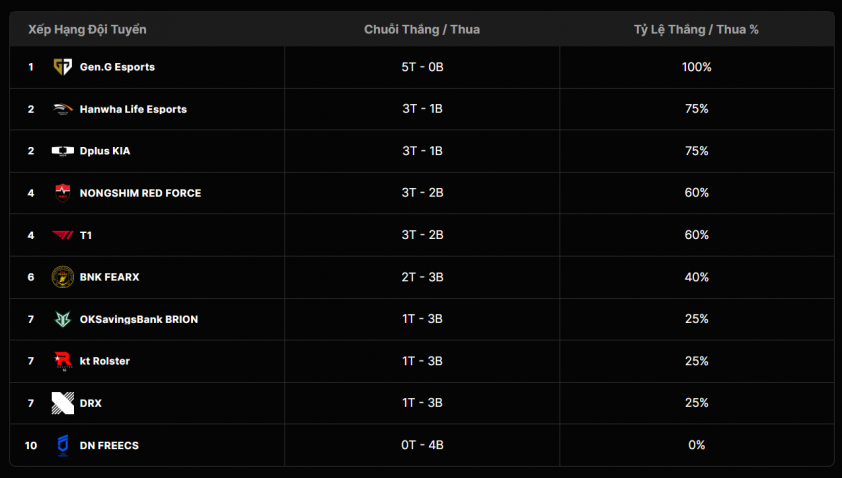Click the T1 team name
Image resolution: width=842 pixels, height=478 pixels.
[x=86, y=235]
